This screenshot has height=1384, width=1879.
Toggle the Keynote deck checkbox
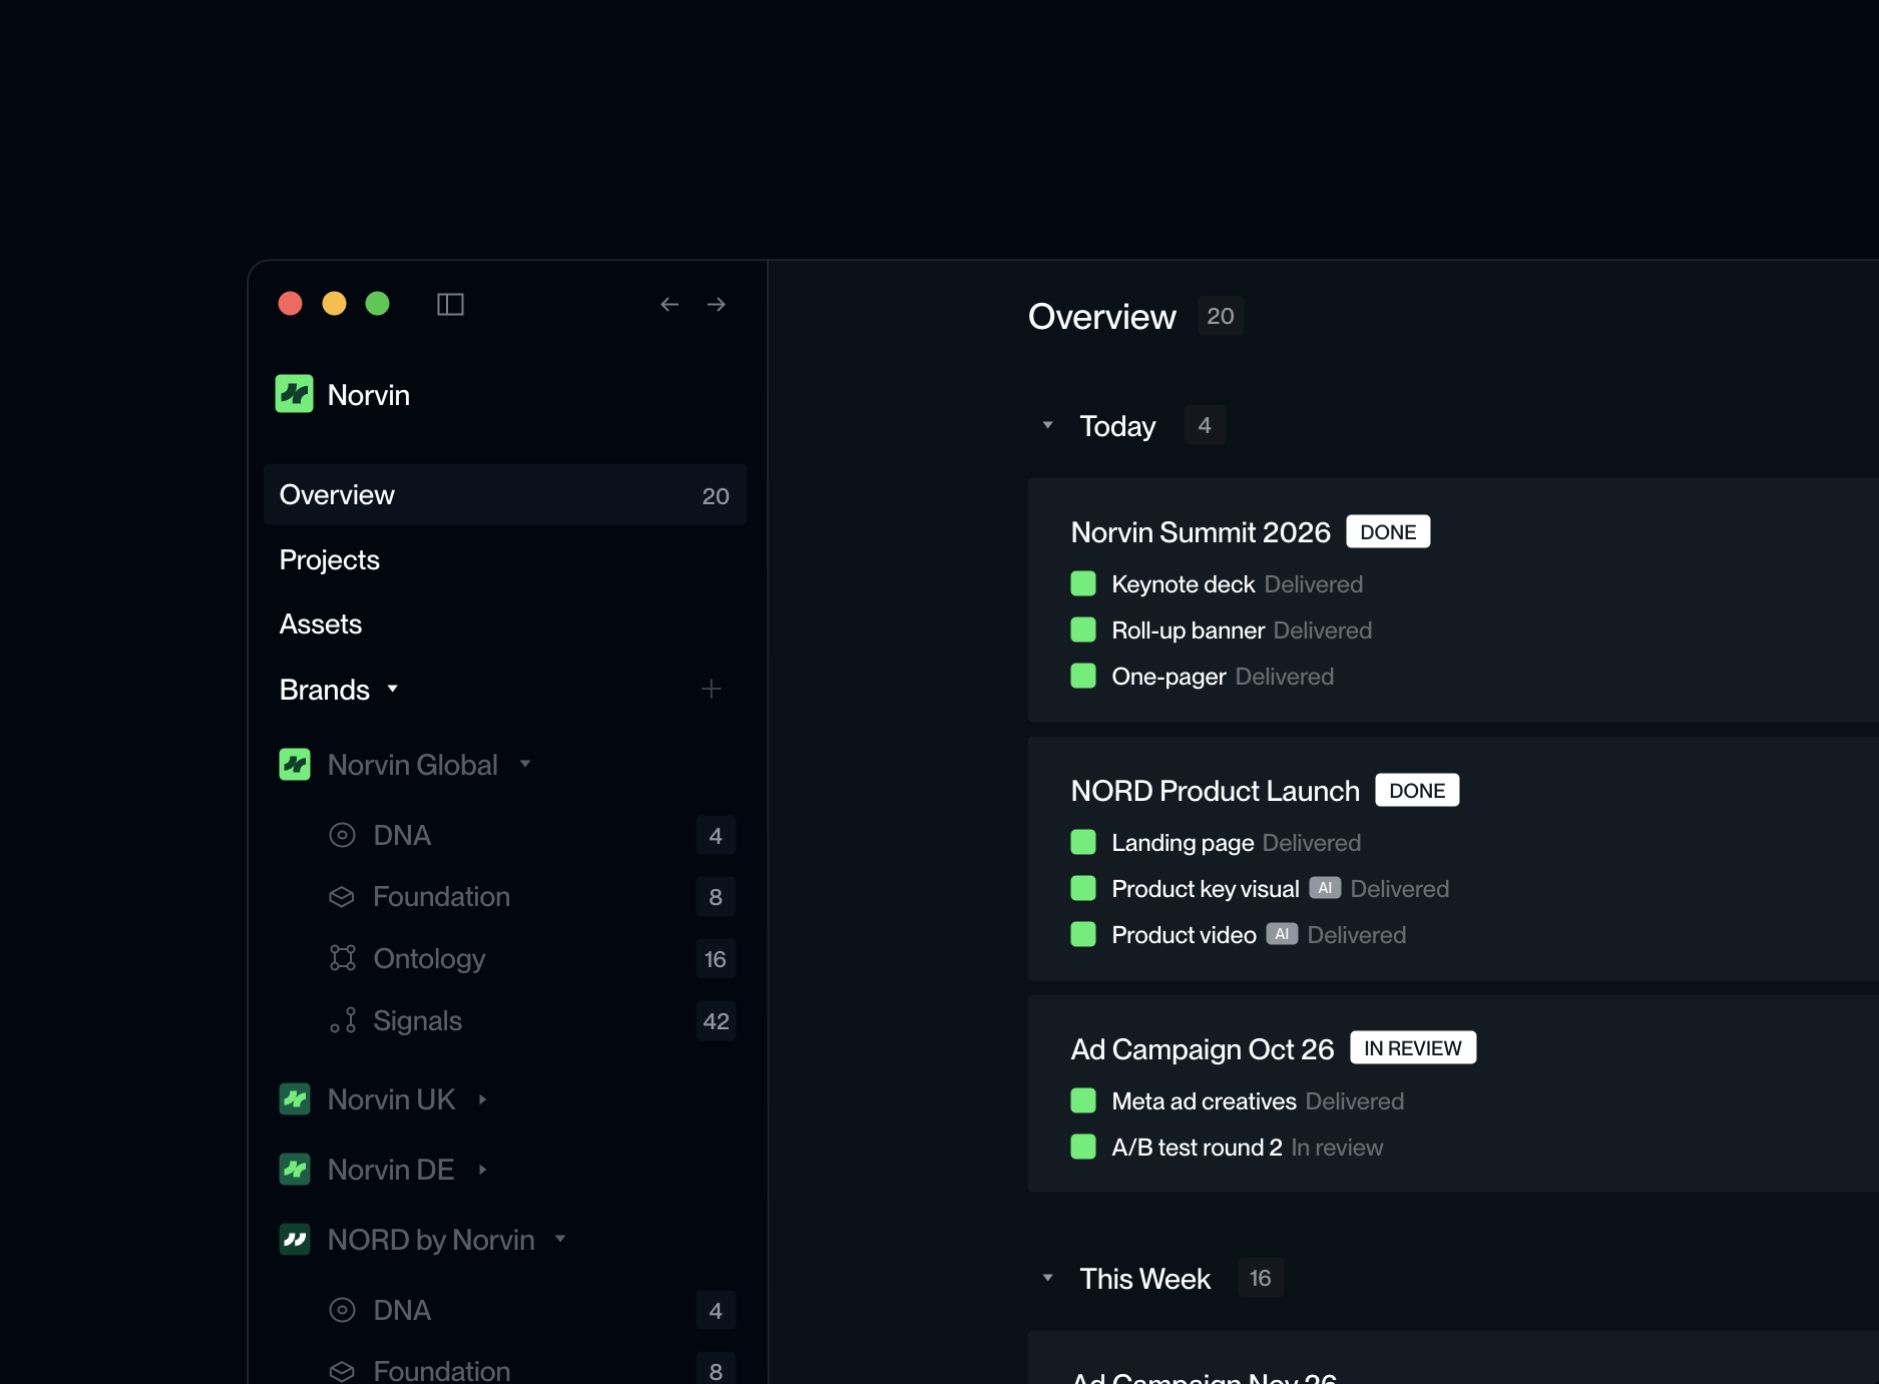1083,584
